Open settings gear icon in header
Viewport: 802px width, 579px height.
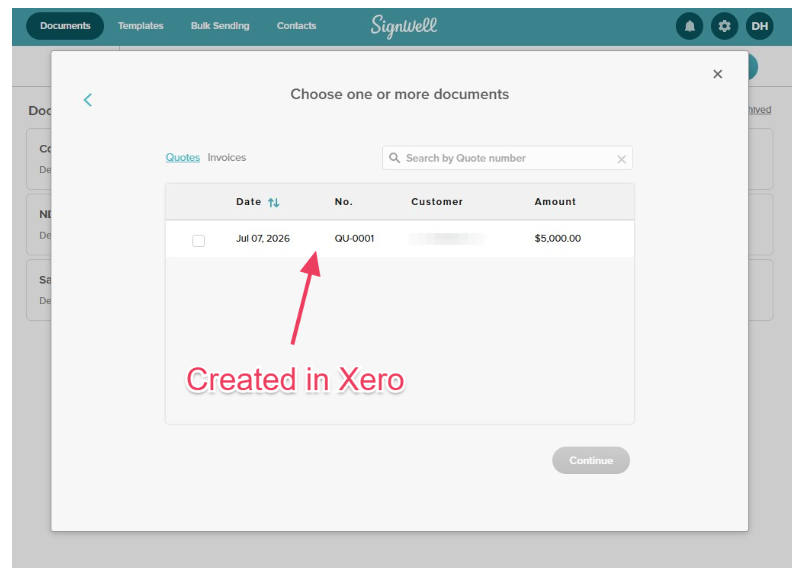click(x=724, y=26)
